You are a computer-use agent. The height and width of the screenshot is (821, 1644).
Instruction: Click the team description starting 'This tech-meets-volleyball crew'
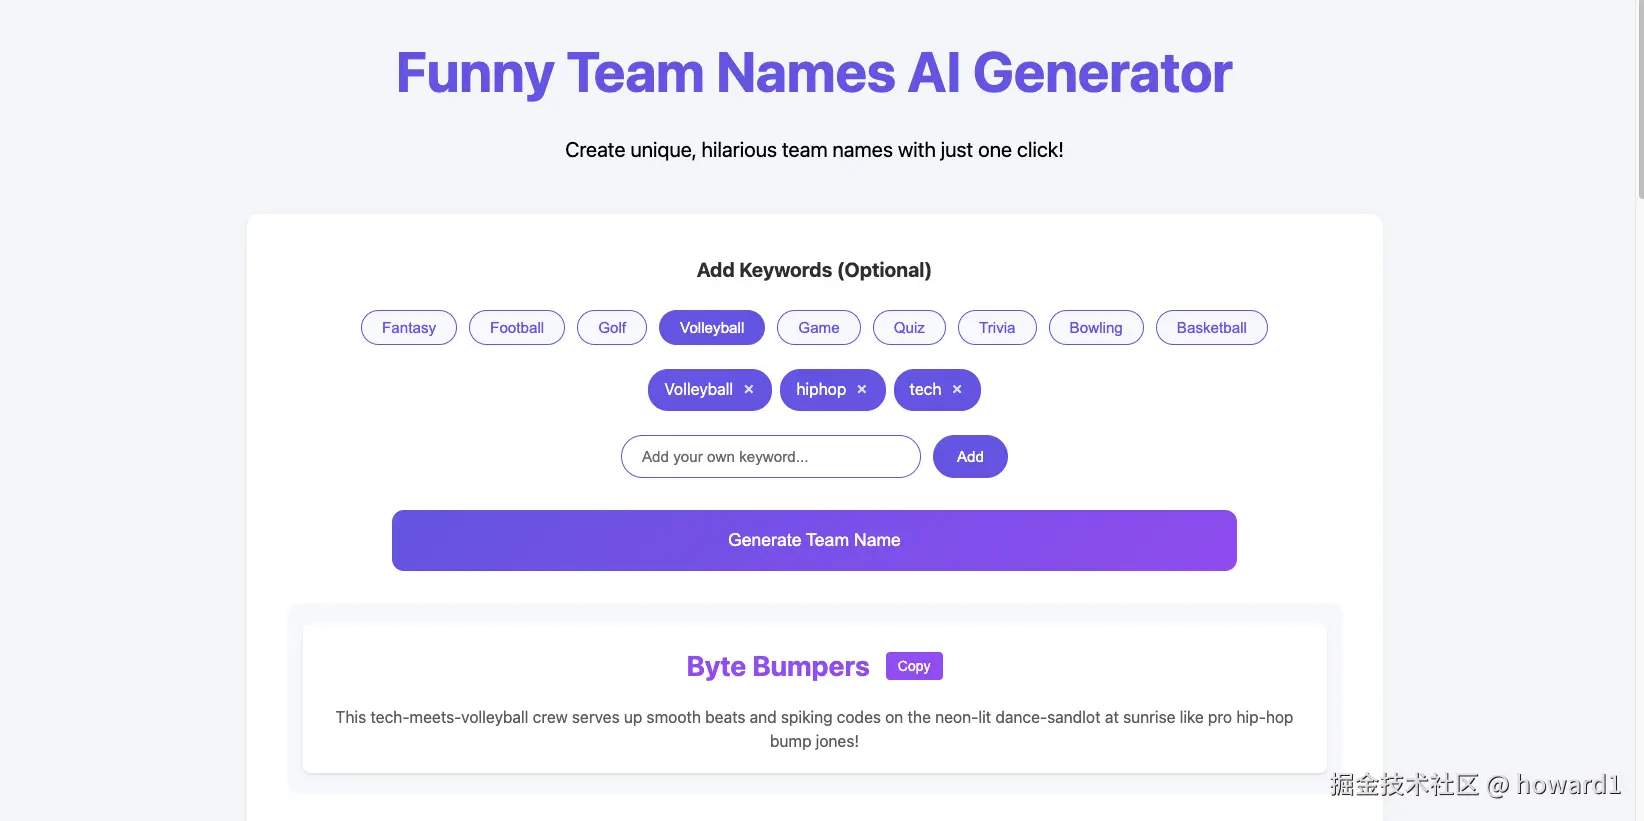[x=814, y=730]
